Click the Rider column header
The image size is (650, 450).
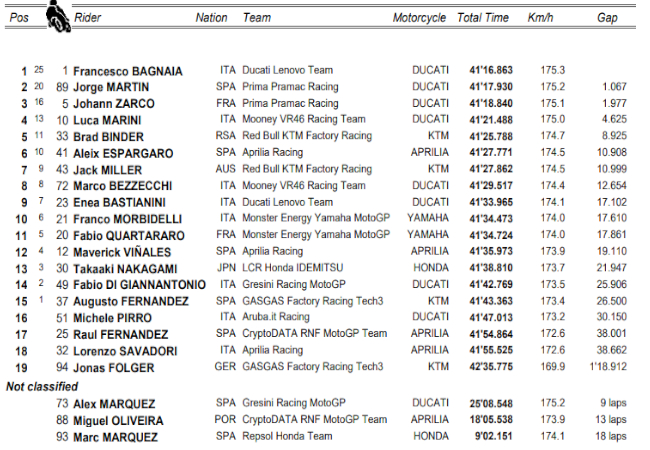[x=89, y=18]
